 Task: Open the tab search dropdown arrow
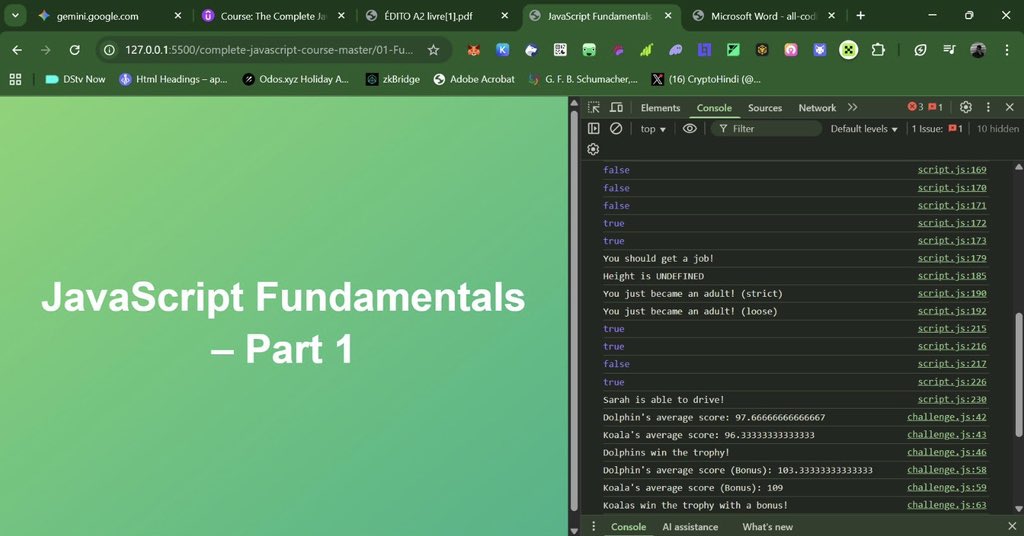pyautogui.click(x=15, y=16)
